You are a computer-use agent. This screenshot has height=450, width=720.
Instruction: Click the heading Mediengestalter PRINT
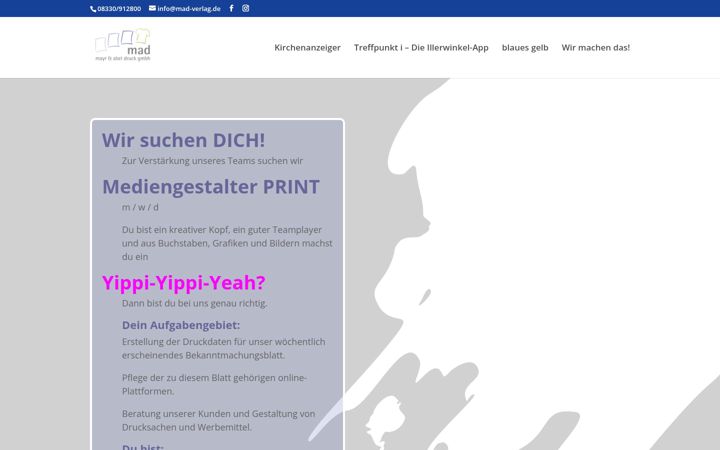(211, 186)
